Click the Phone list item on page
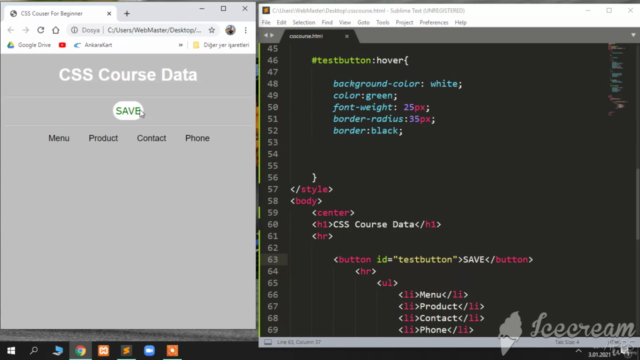The image size is (640, 360). (197, 138)
